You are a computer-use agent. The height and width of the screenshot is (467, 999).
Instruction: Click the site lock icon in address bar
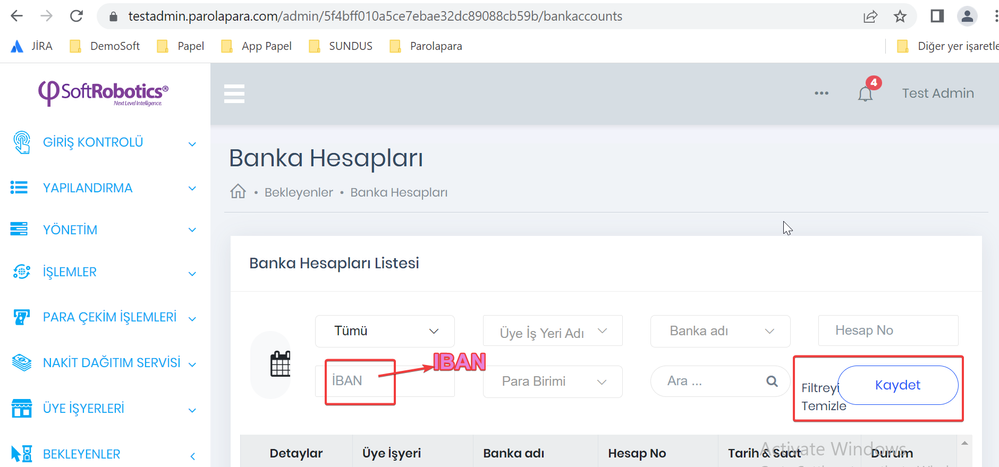point(115,17)
